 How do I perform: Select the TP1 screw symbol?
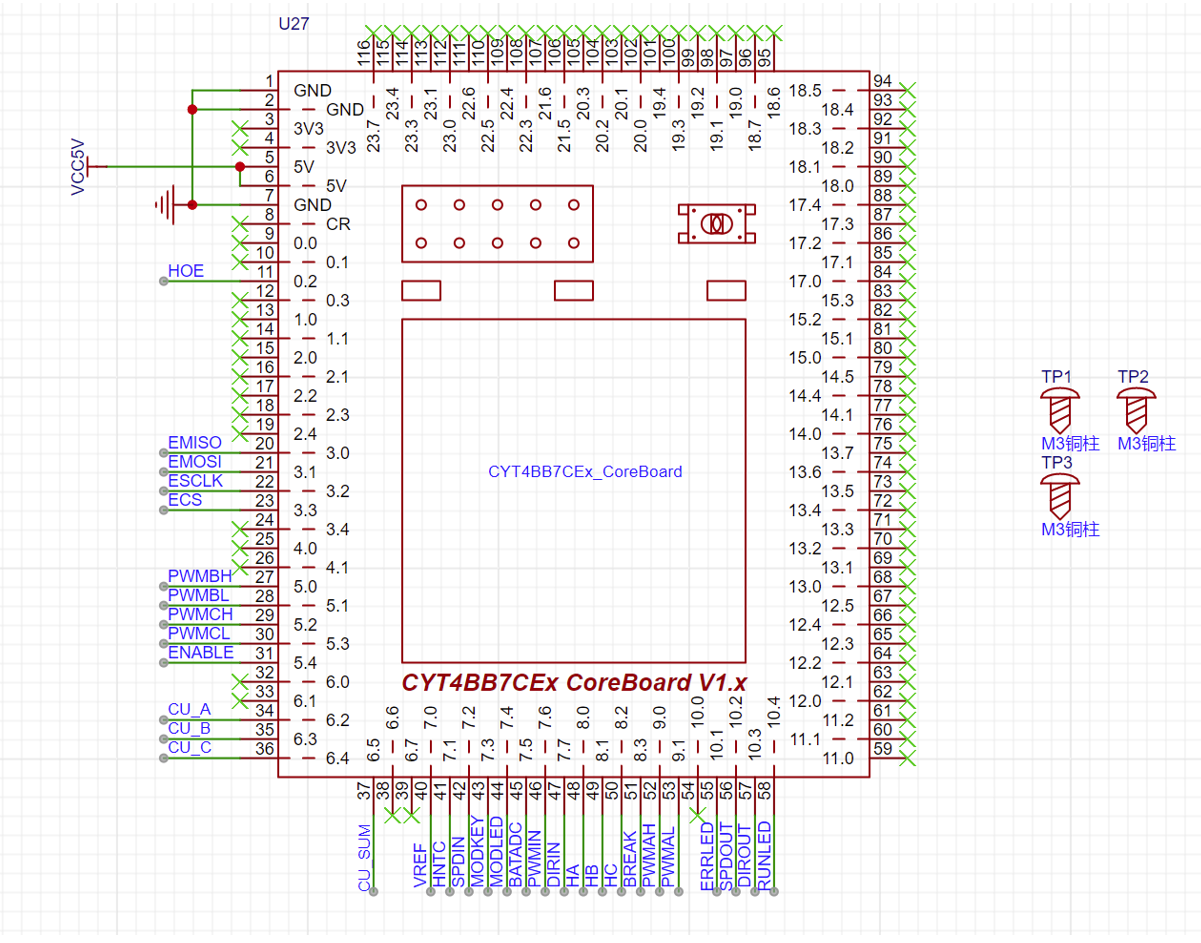[1060, 410]
